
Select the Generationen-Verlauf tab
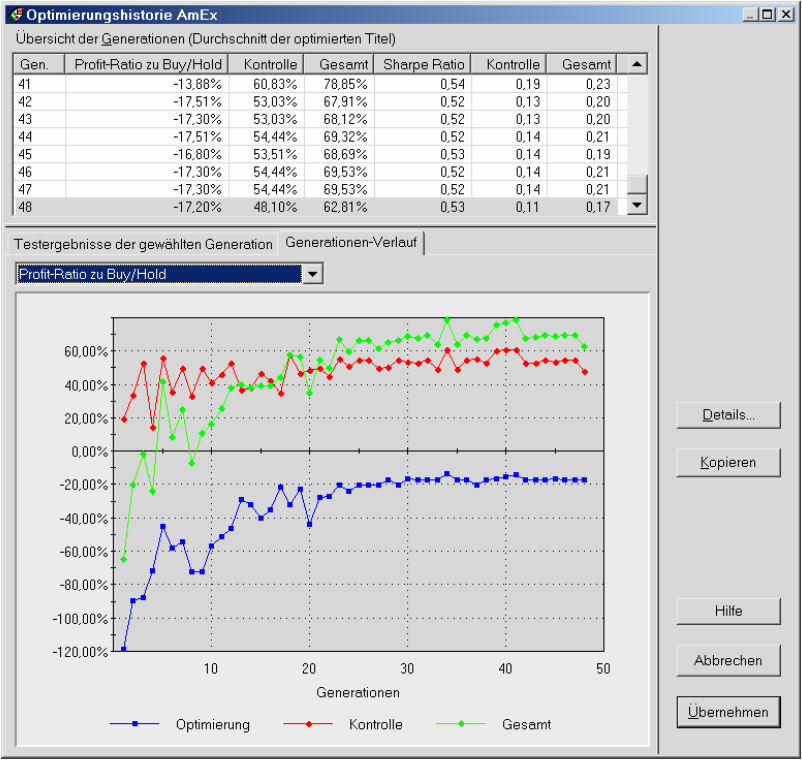point(350,243)
